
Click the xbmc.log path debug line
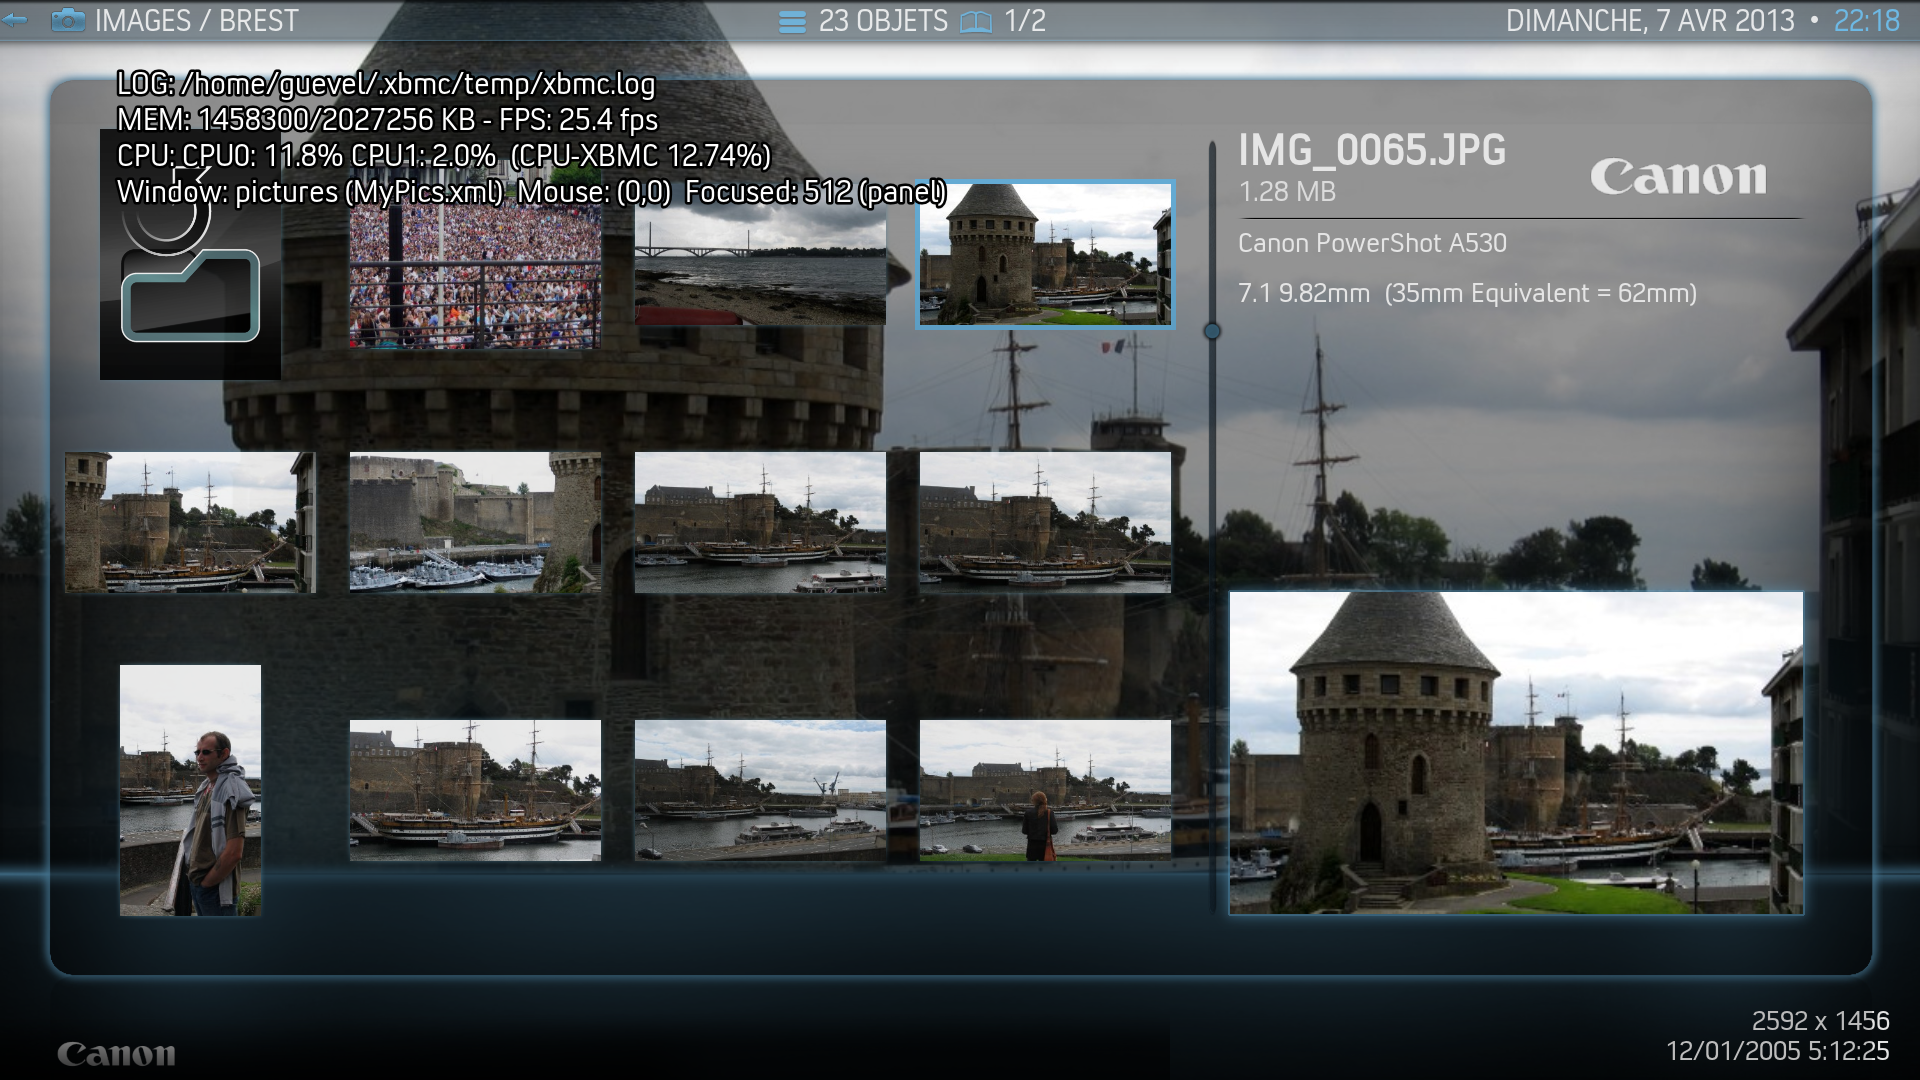pyautogui.click(x=386, y=84)
